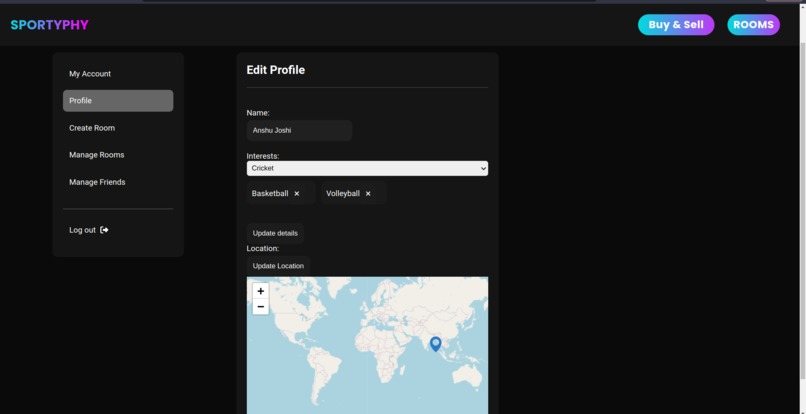Click the Name: label
806x414 pixels.
[x=258, y=113]
